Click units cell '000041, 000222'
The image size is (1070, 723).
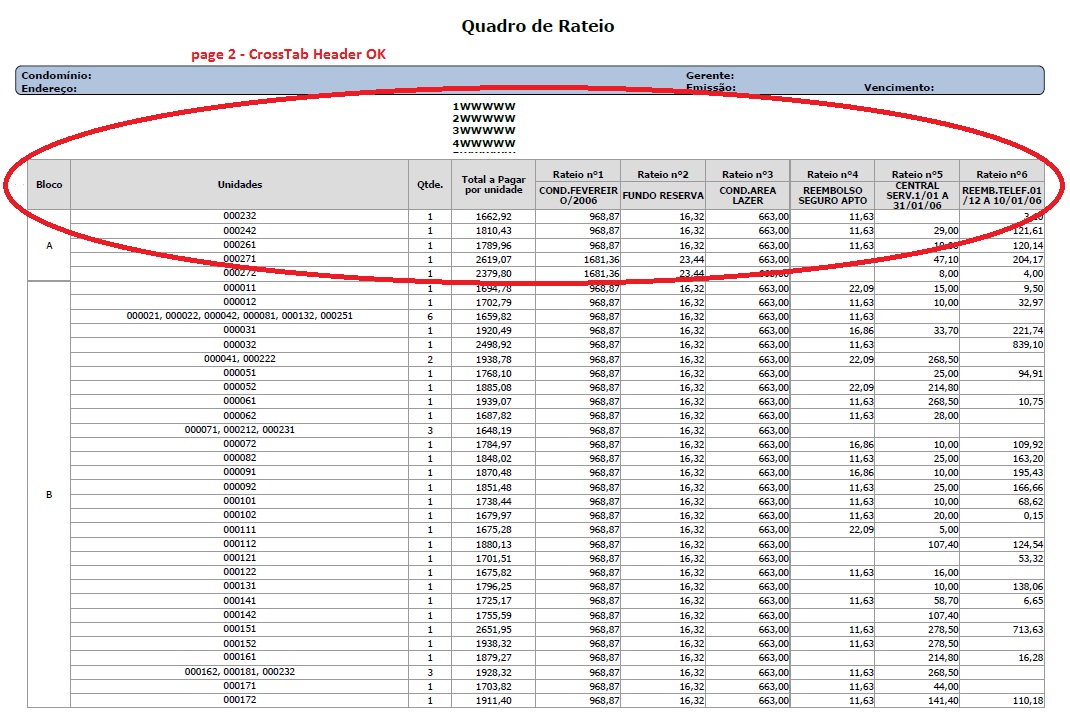(x=240, y=358)
